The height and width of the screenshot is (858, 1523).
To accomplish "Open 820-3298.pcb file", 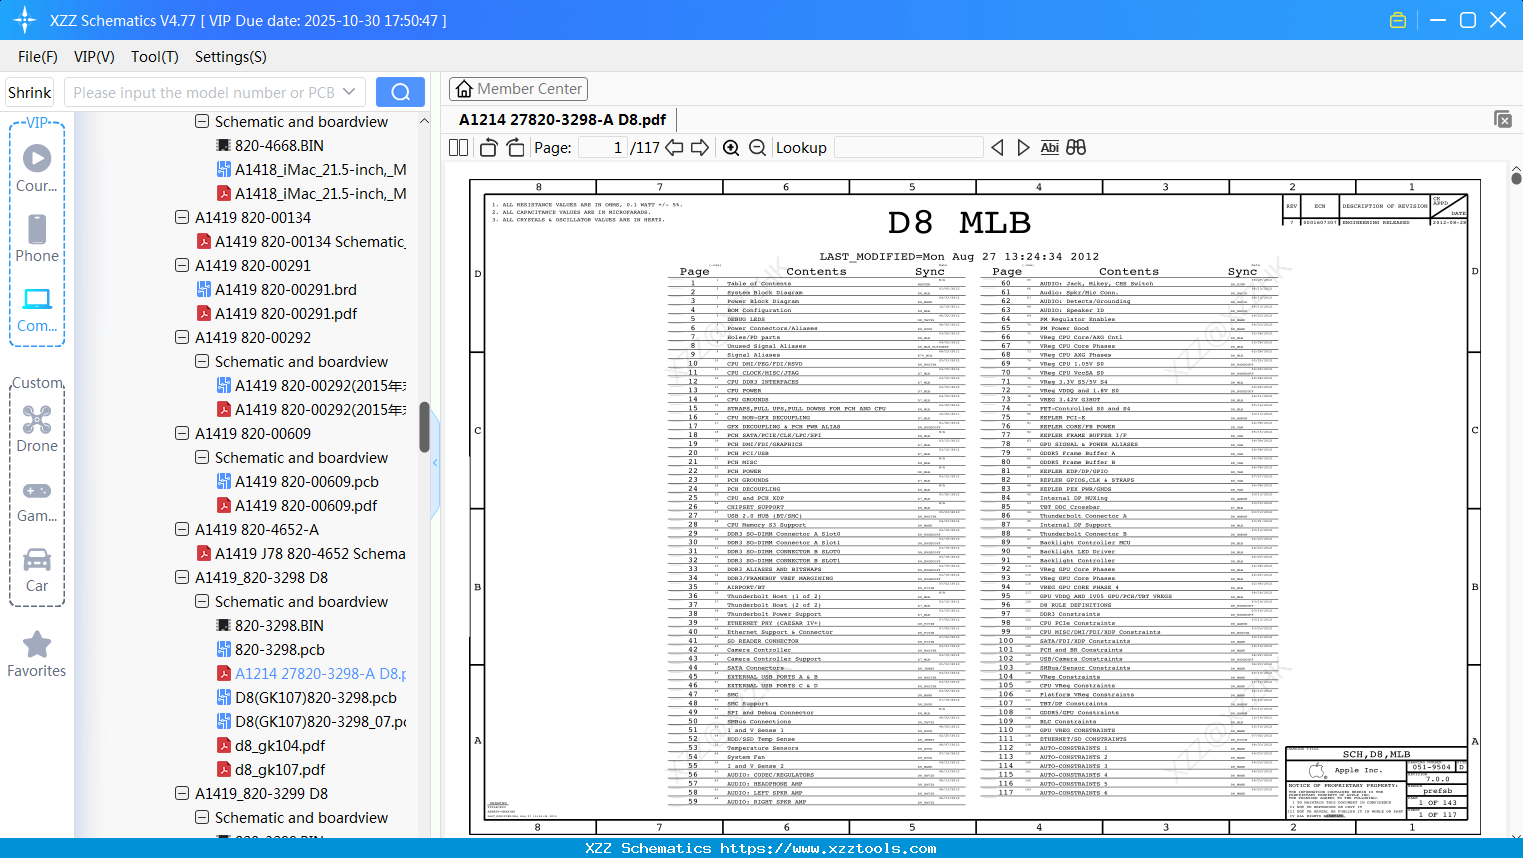I will tap(270, 650).
